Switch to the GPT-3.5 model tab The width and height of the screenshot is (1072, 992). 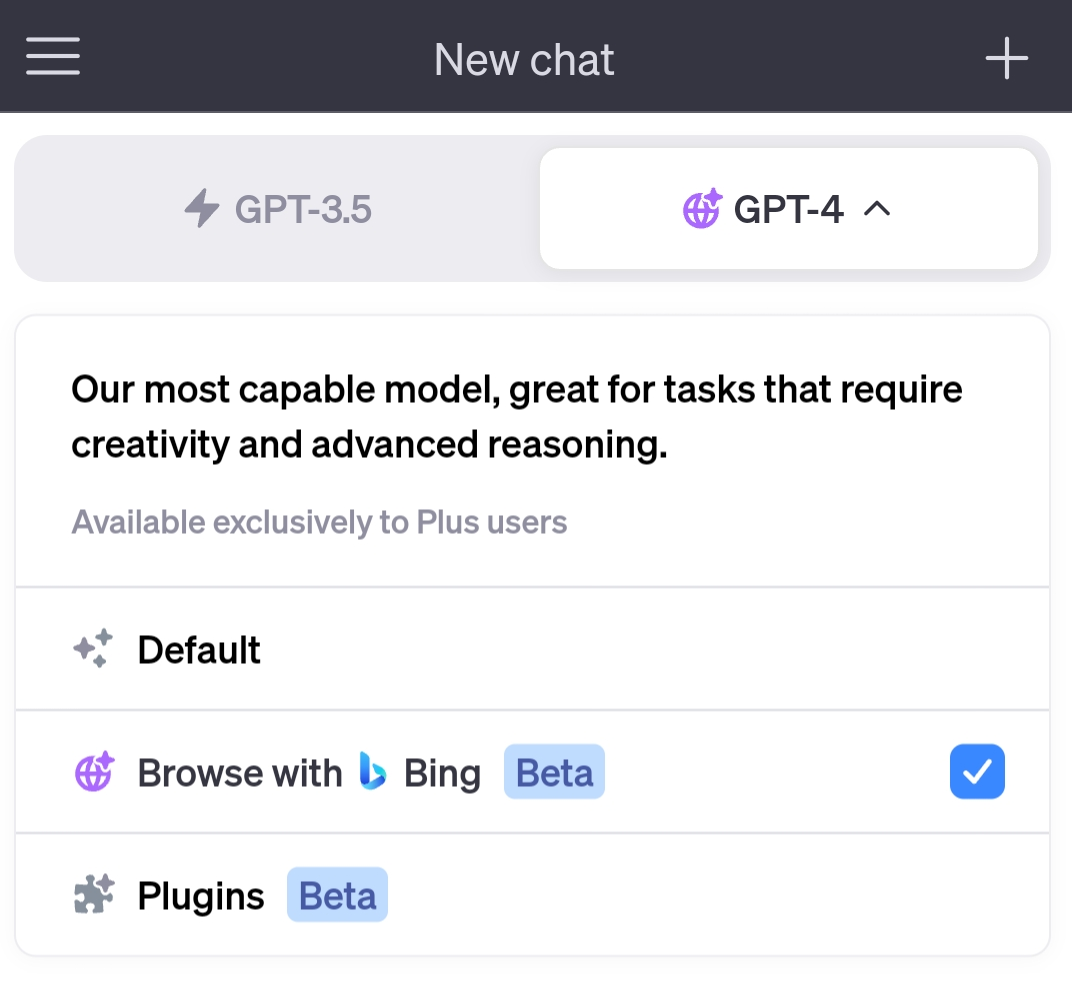pos(278,209)
